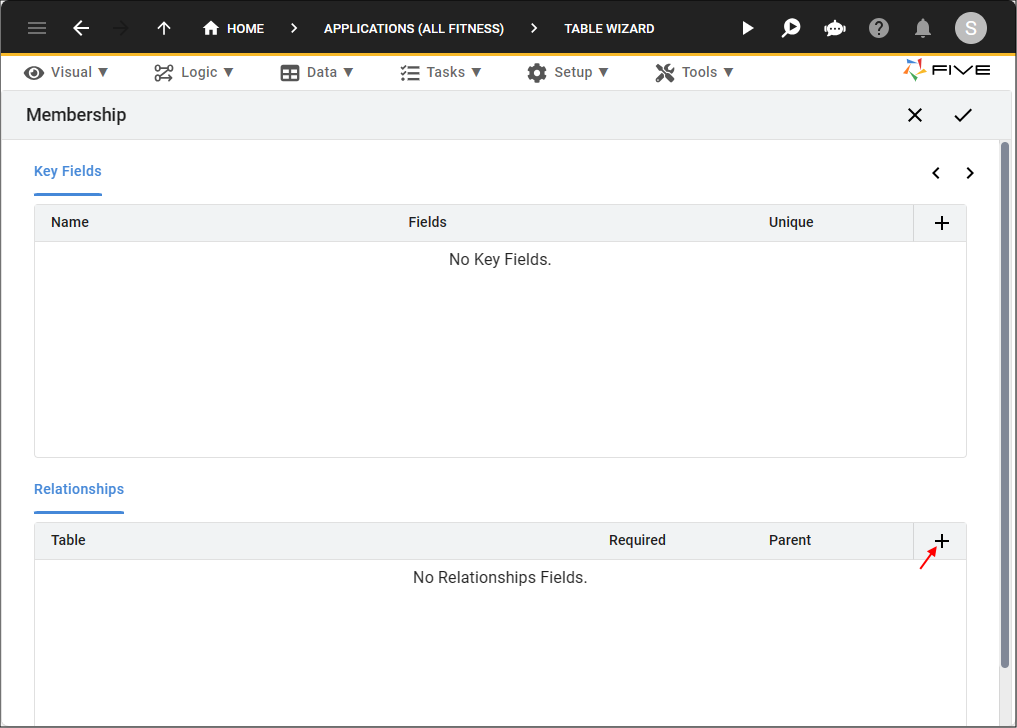The width and height of the screenshot is (1017, 728).
Task: Click the inspect play-bubble icon
Action: click(791, 28)
